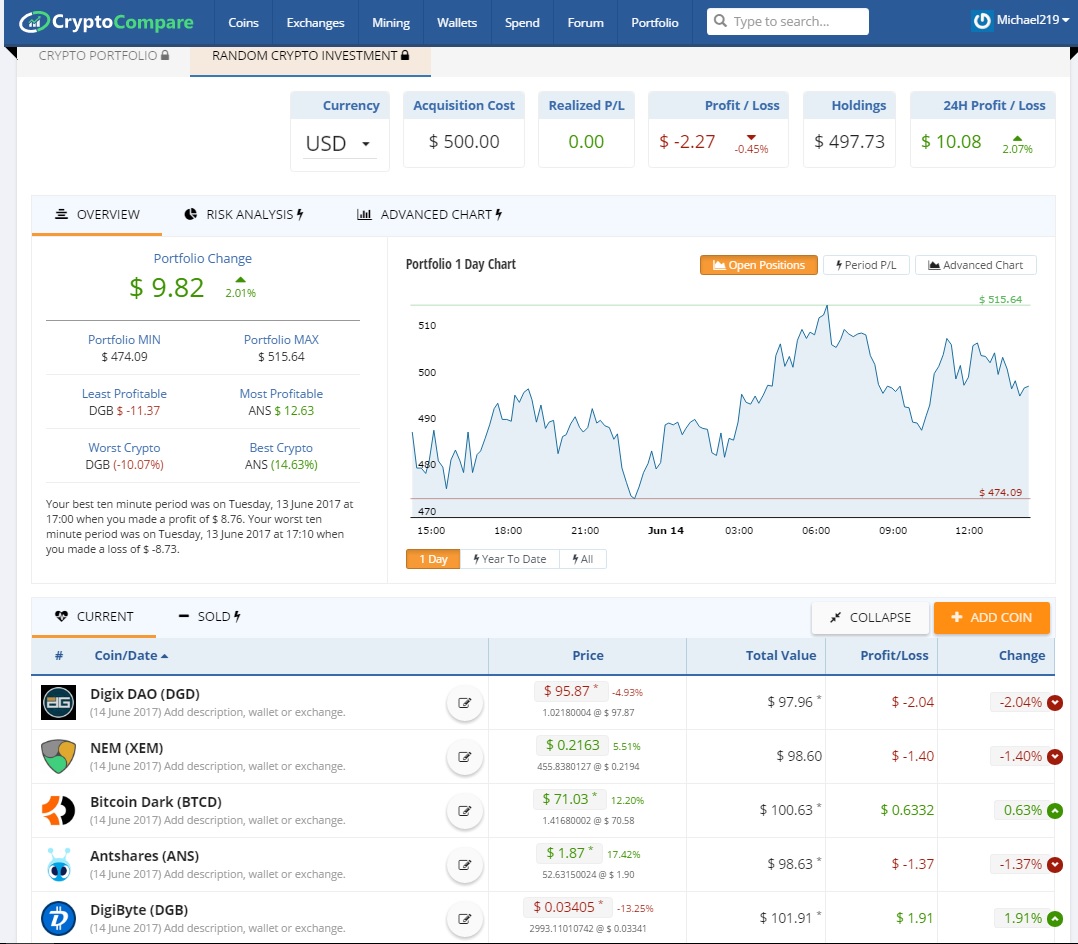Click the green up indicator for BTCD change
This screenshot has height=944, width=1078.
1055,811
